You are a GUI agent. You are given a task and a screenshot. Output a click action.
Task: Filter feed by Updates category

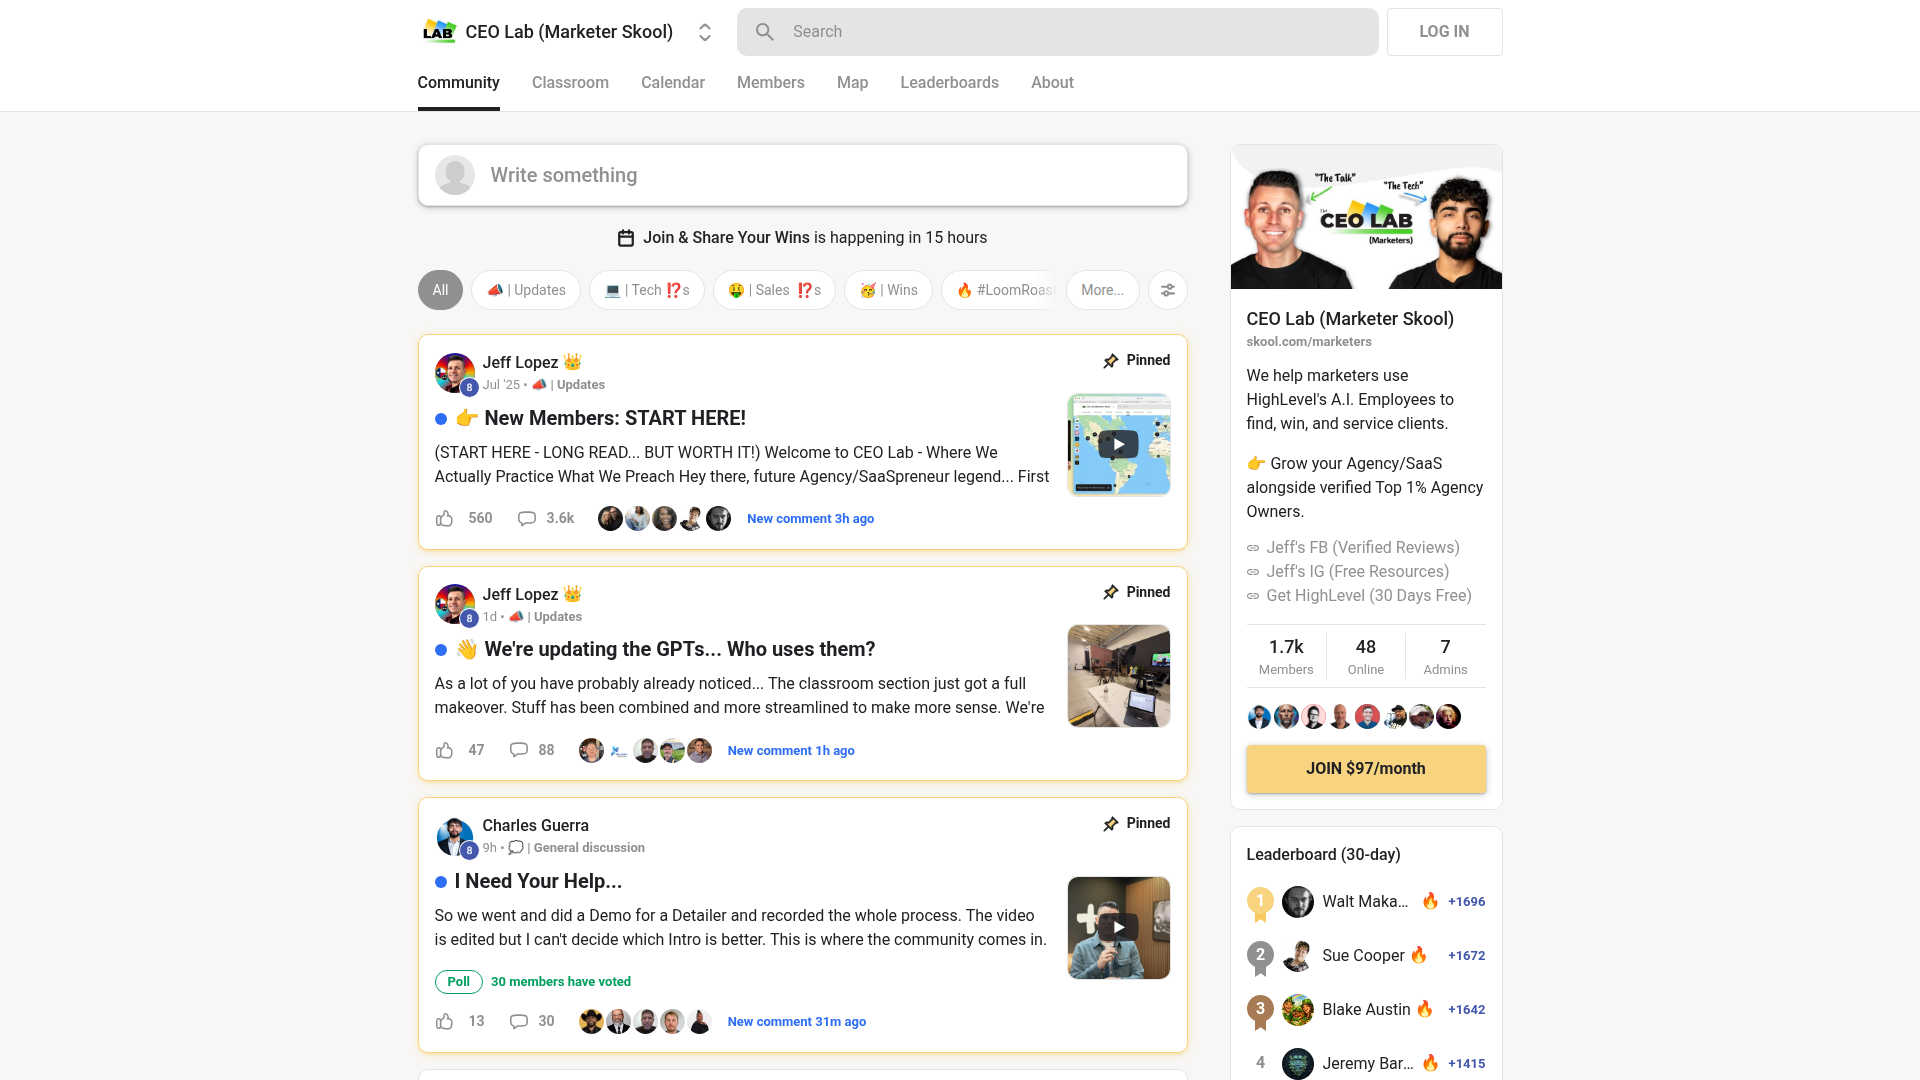point(526,290)
